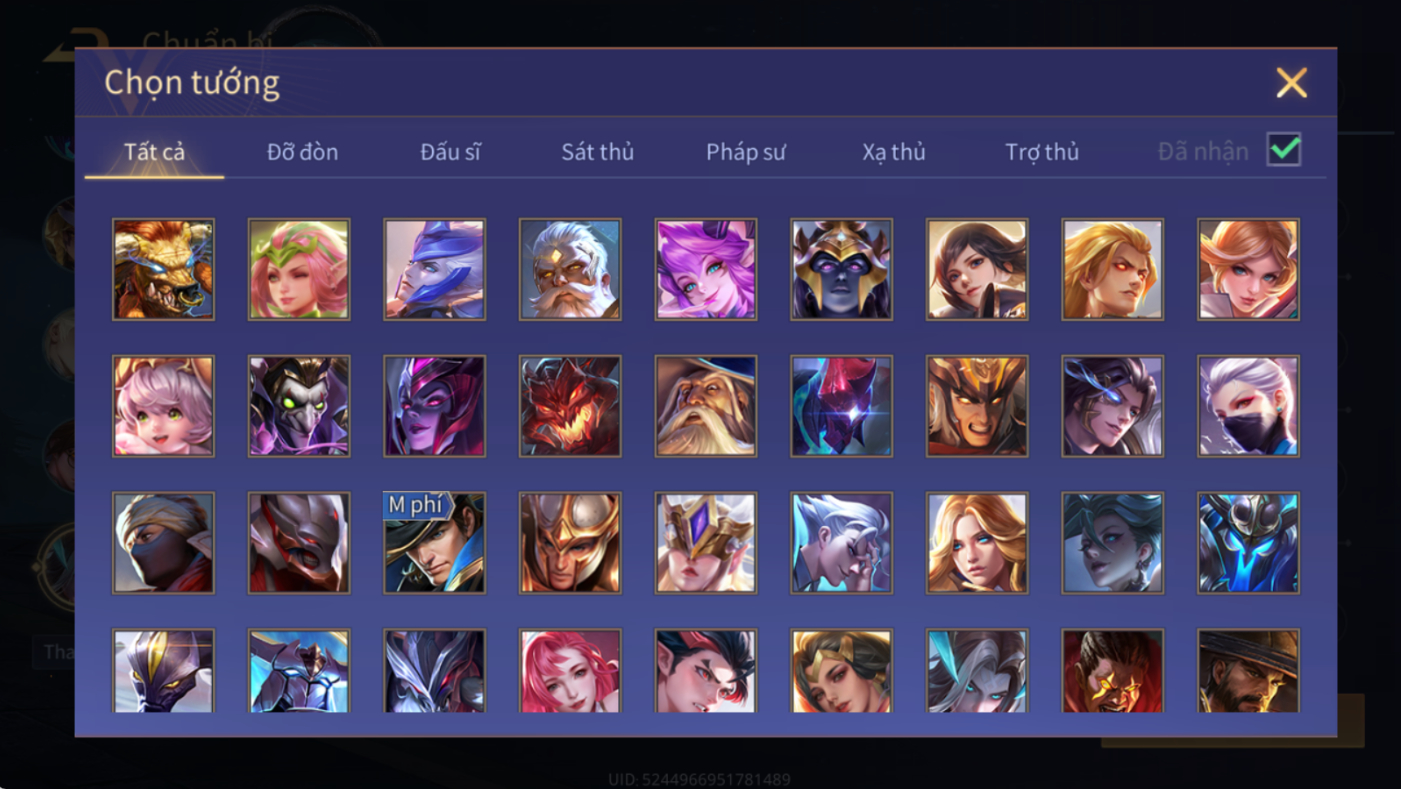The height and width of the screenshot is (789, 1401).
Task: Toggle the "Đã nhận" checkbox
Action: [1284, 150]
